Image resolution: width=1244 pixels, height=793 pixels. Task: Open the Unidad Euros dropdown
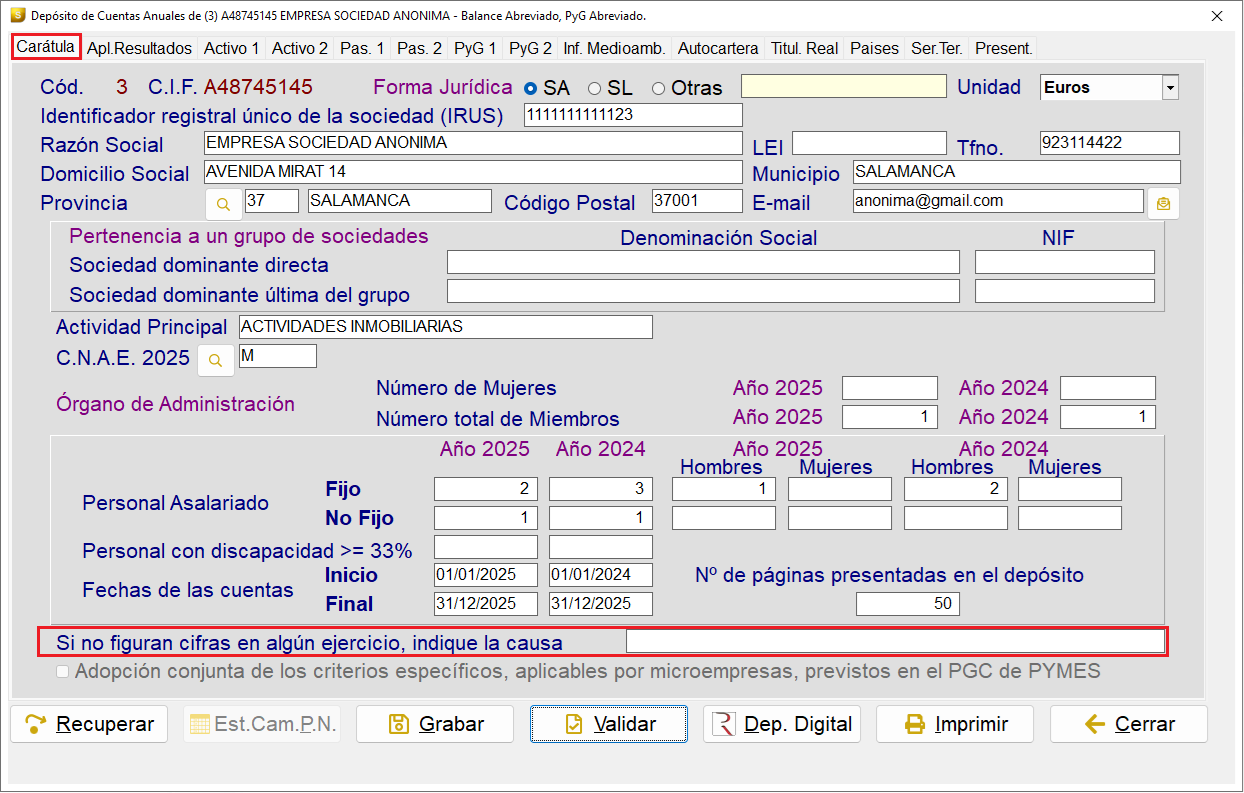[1170, 87]
